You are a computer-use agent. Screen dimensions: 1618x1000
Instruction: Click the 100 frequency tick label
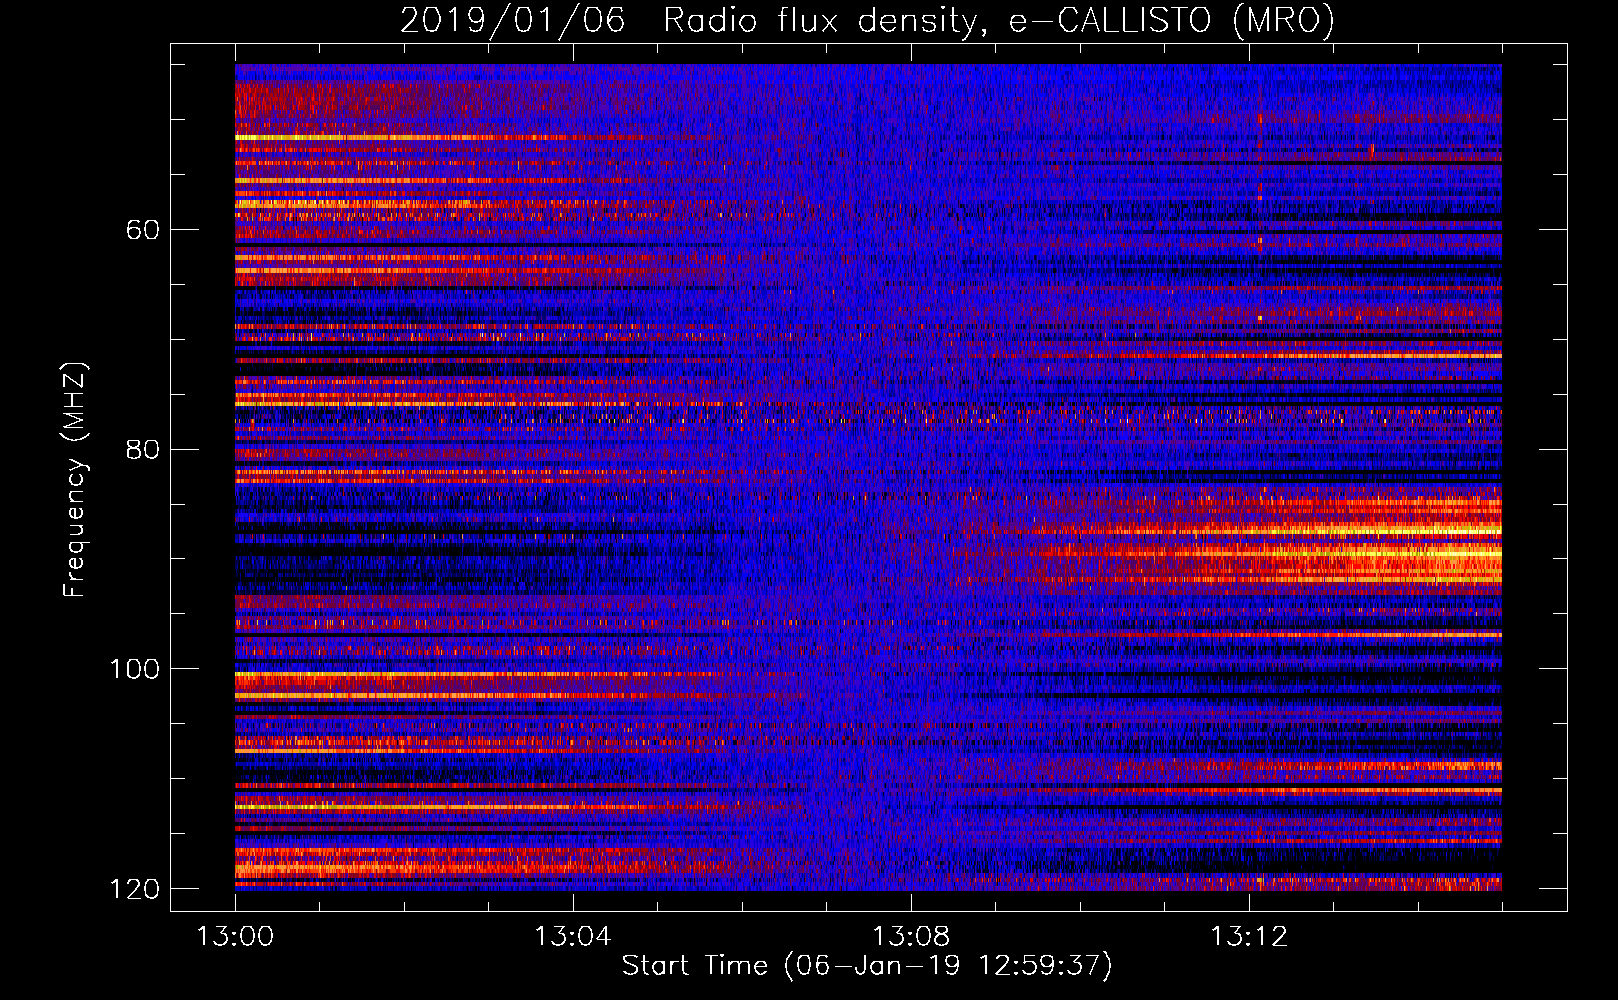pyautogui.click(x=135, y=669)
